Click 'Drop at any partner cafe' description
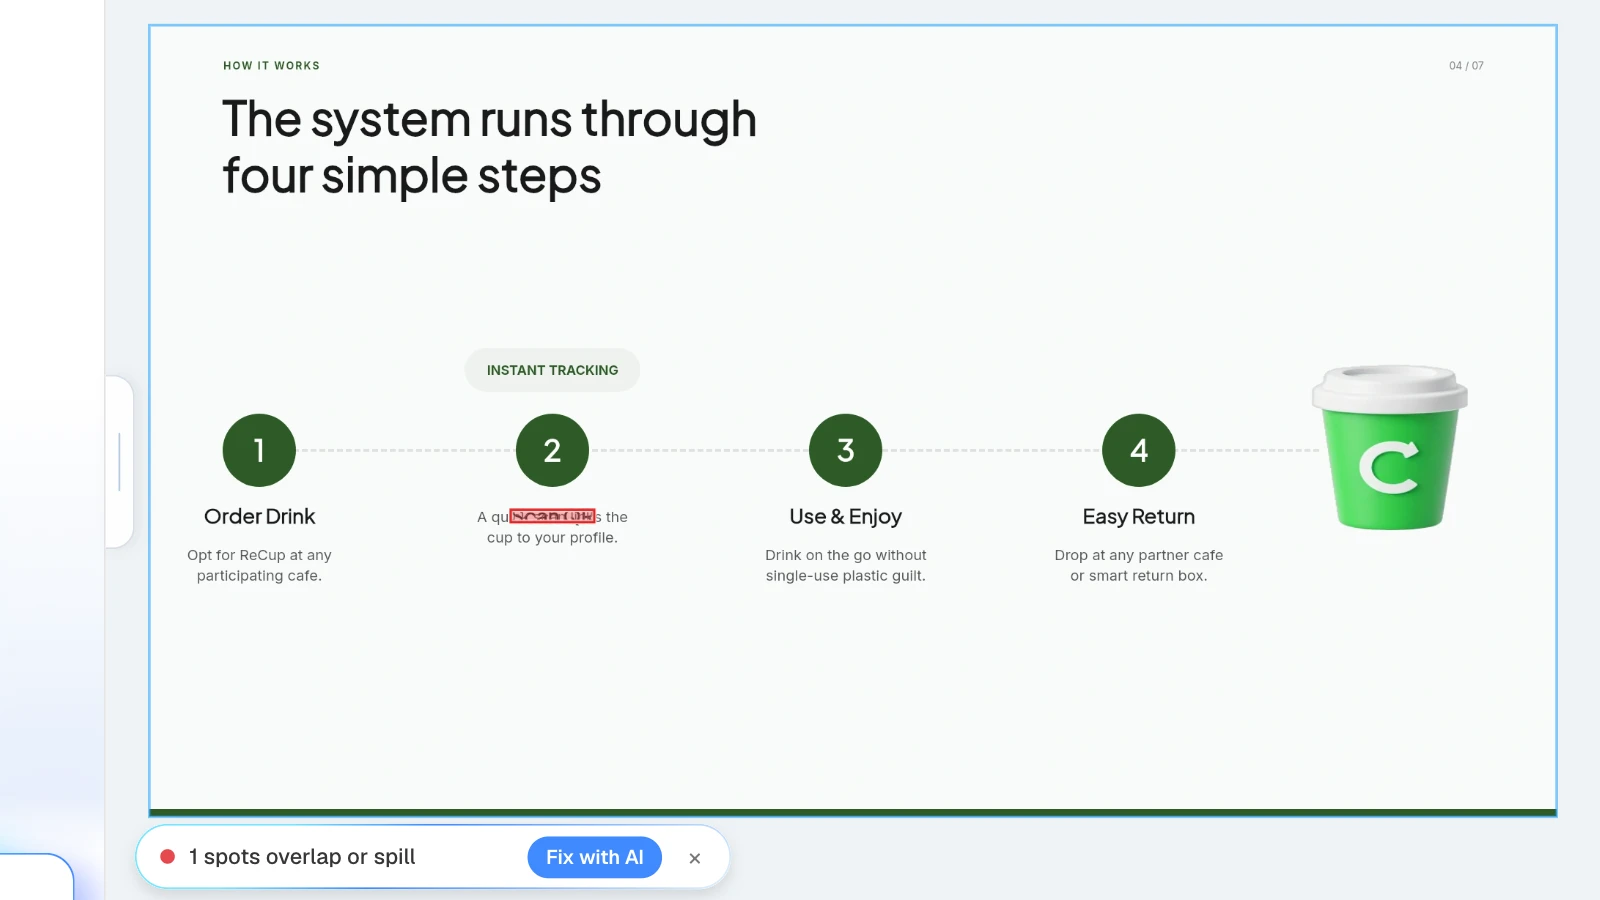Screen dimensions: 1600x900 pos(1138,555)
